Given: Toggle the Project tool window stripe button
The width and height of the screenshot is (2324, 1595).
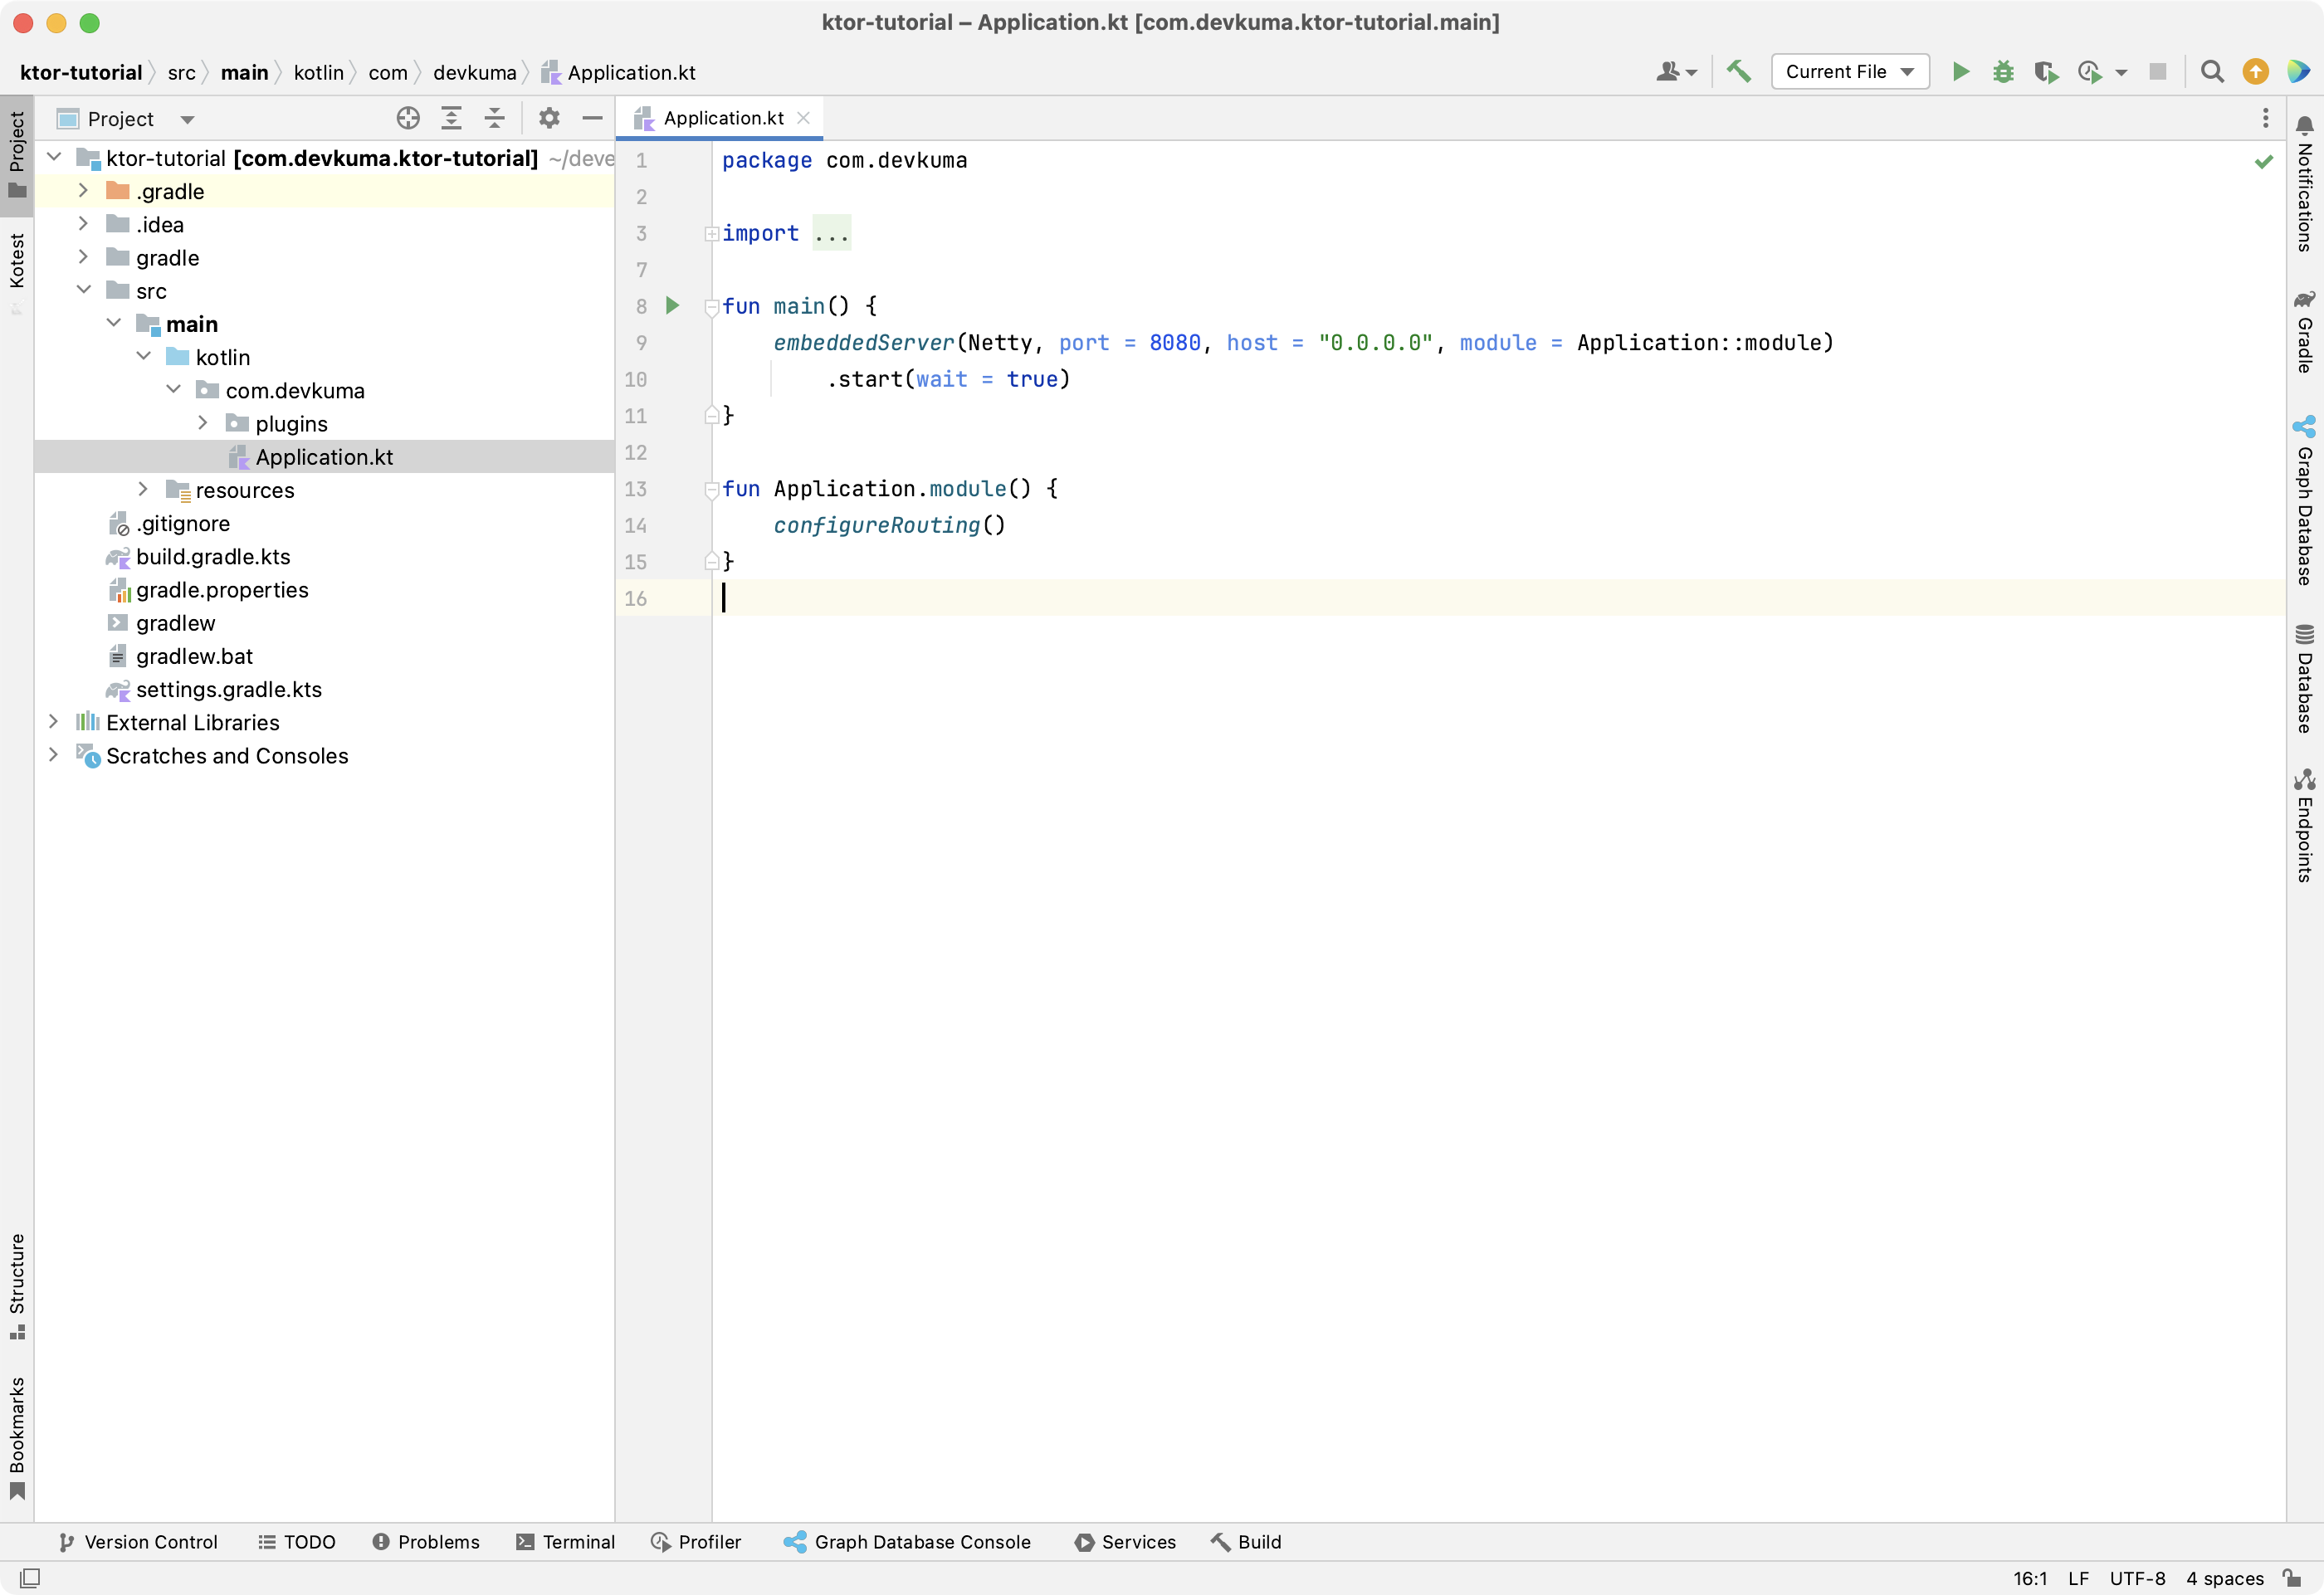Looking at the screenshot, I should [17, 155].
